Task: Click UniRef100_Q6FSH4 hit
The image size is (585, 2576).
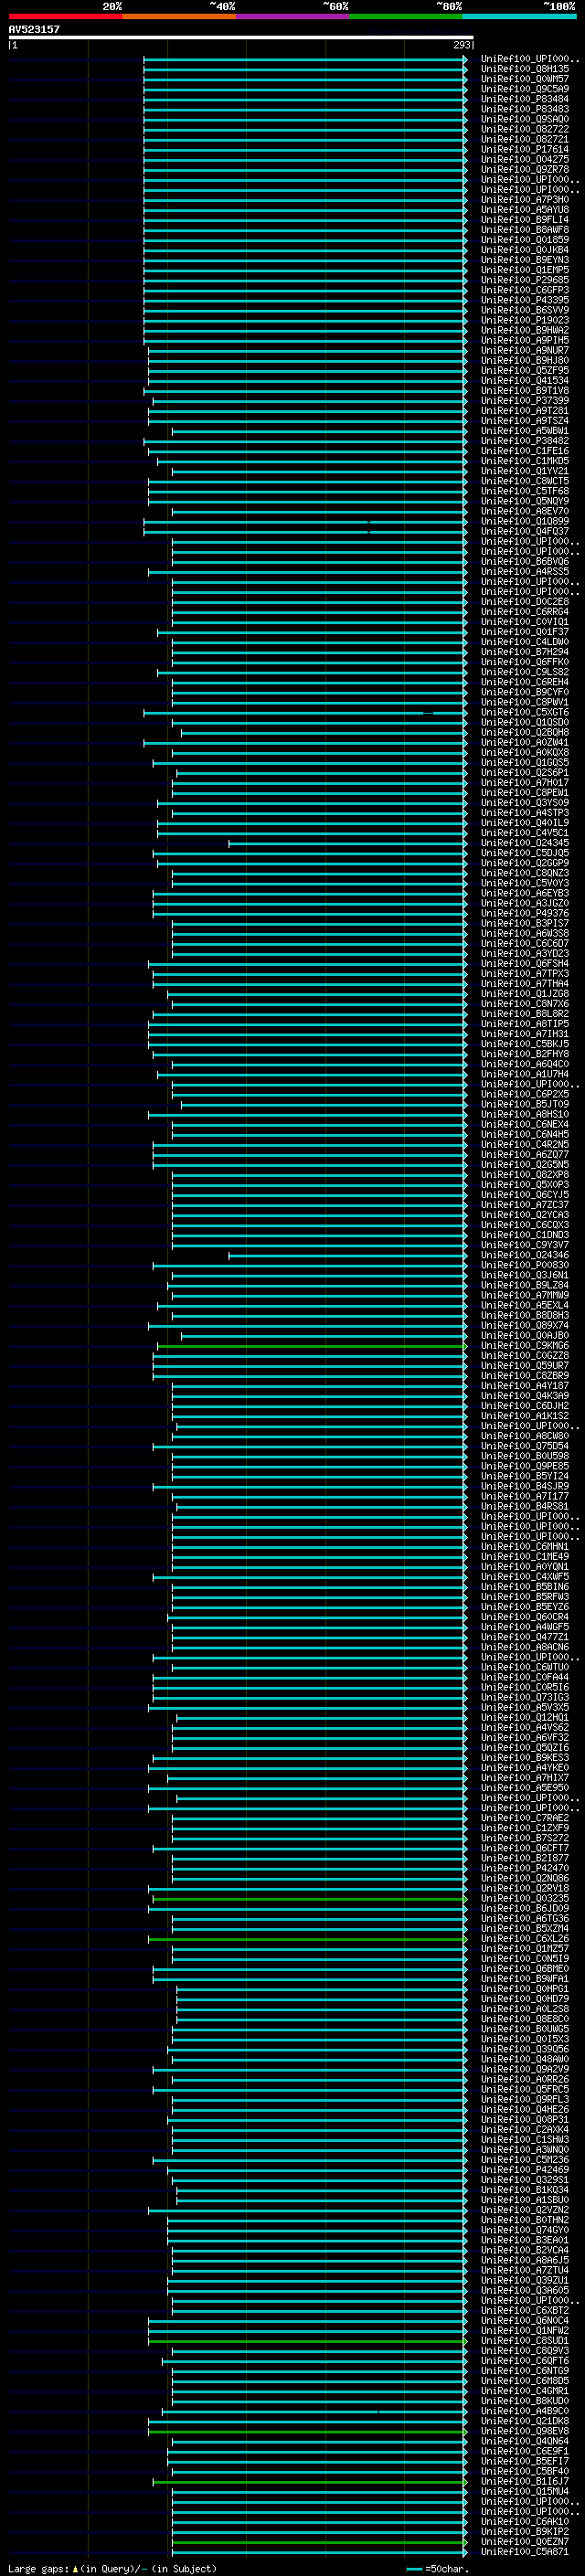Action: click(x=524, y=963)
